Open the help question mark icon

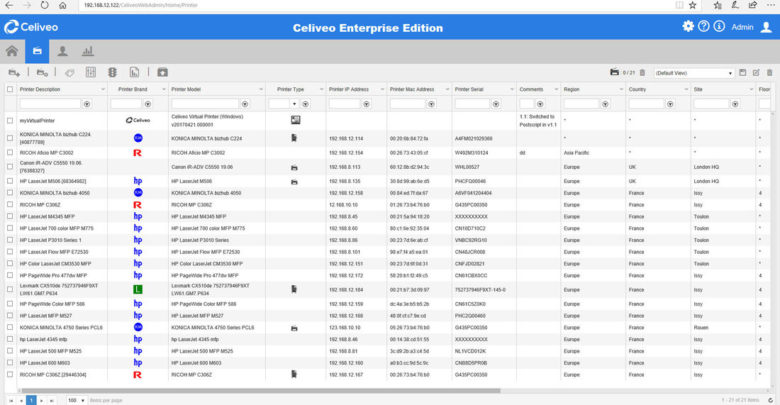tap(703, 26)
